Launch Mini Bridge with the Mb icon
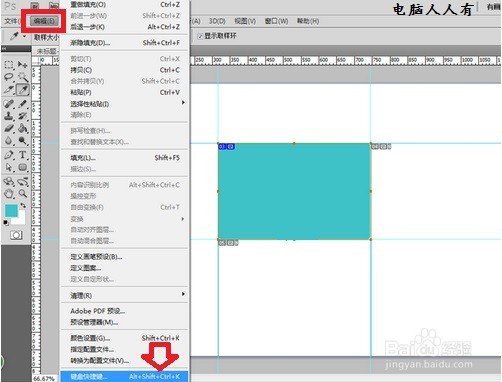This screenshot has width=502, height=382. coord(53,5)
